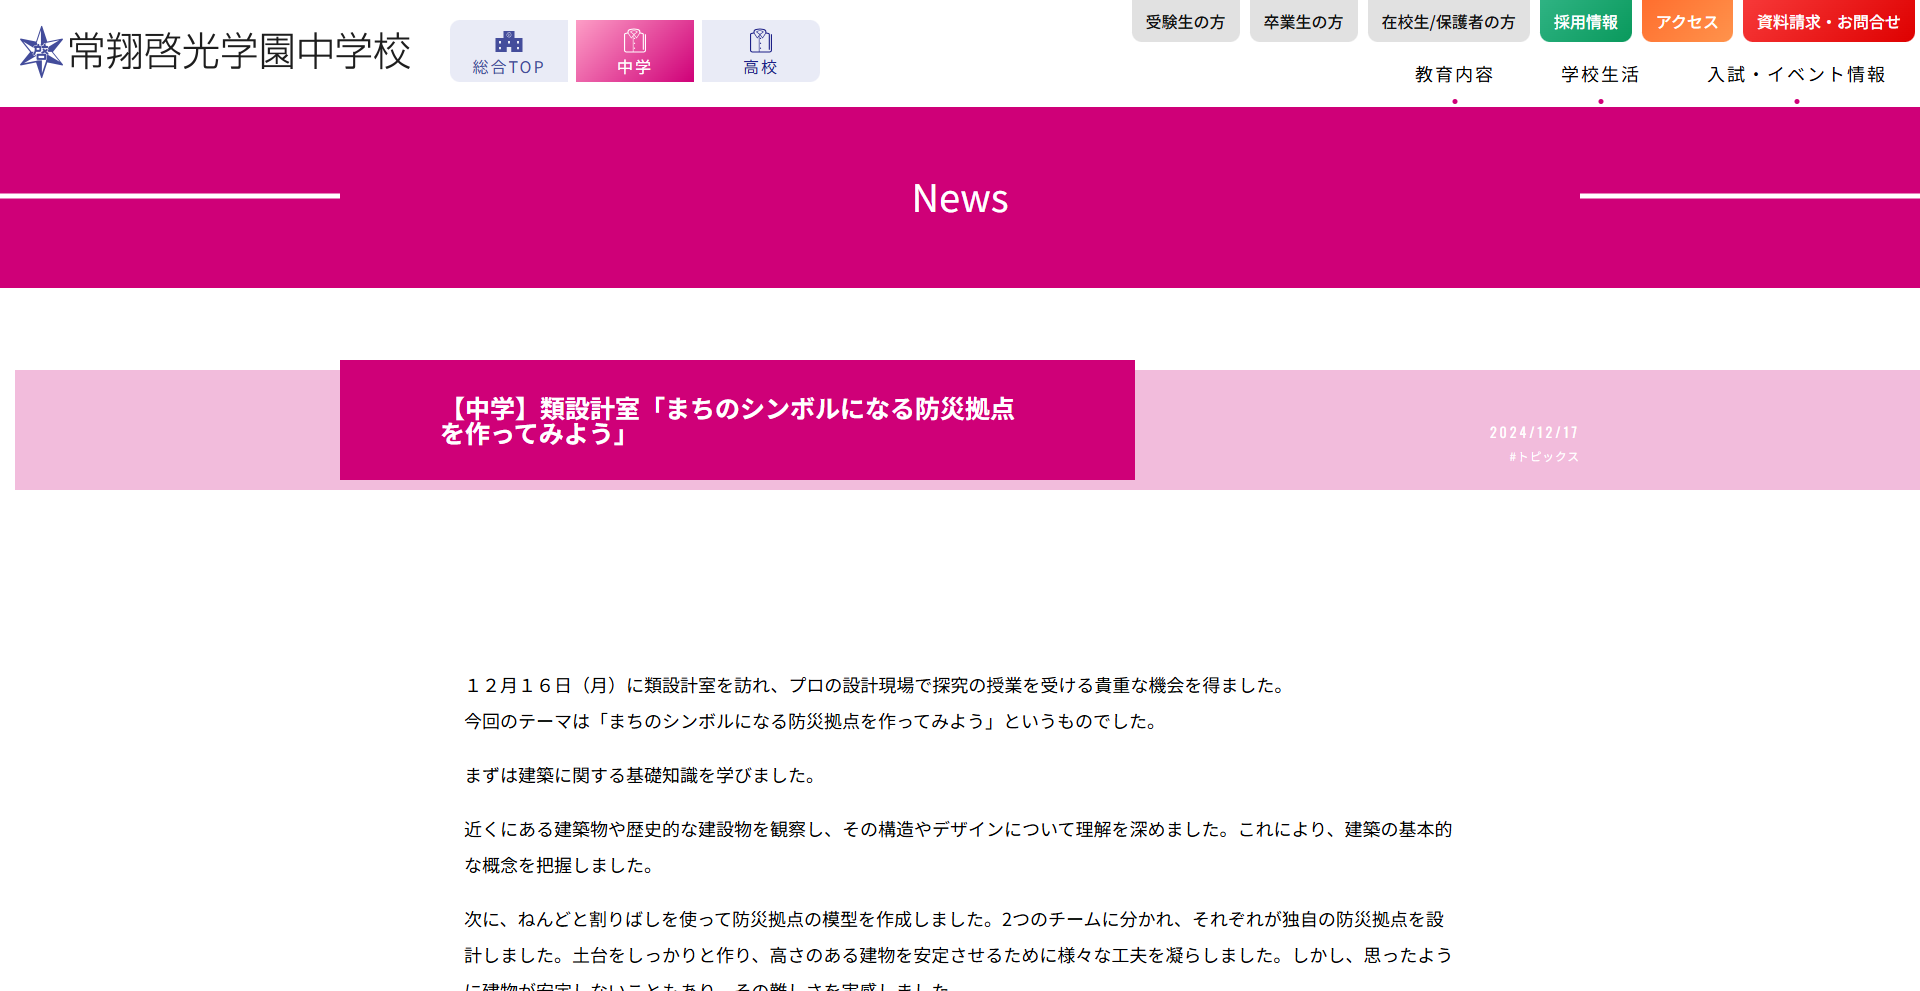The image size is (1920, 991).
Task: Open 在校生/保護者の方 section
Action: click(1448, 22)
